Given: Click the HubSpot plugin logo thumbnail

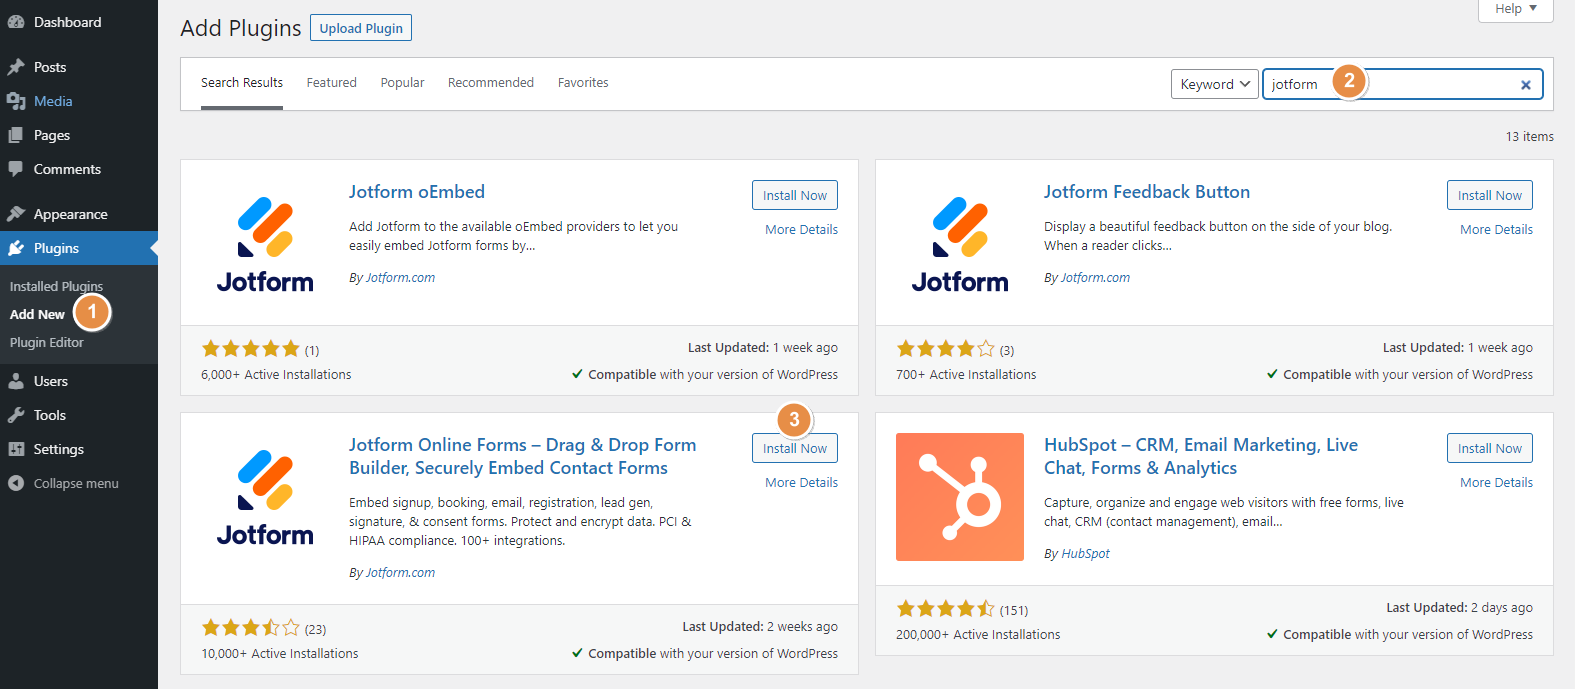Looking at the screenshot, I should point(959,497).
